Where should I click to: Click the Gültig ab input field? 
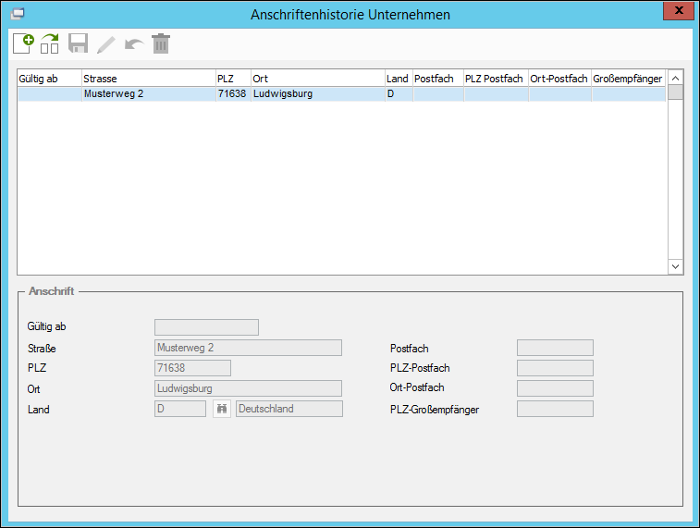[206, 327]
